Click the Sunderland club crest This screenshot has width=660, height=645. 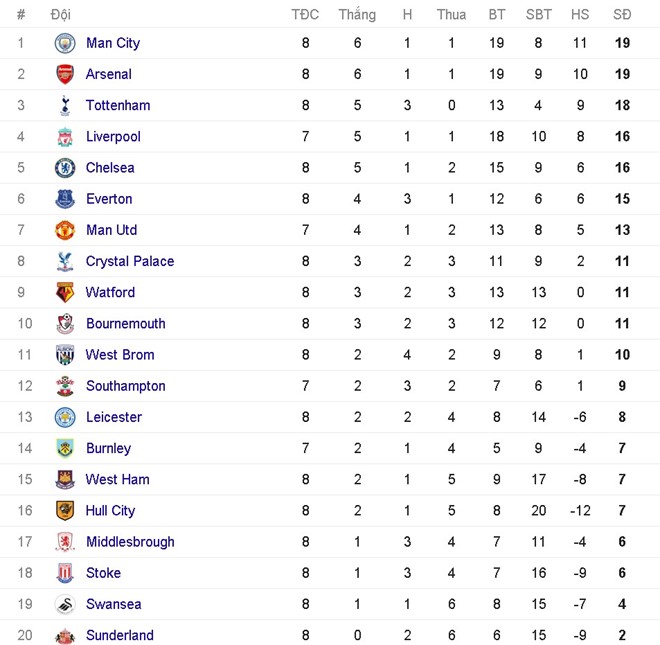tap(65, 635)
